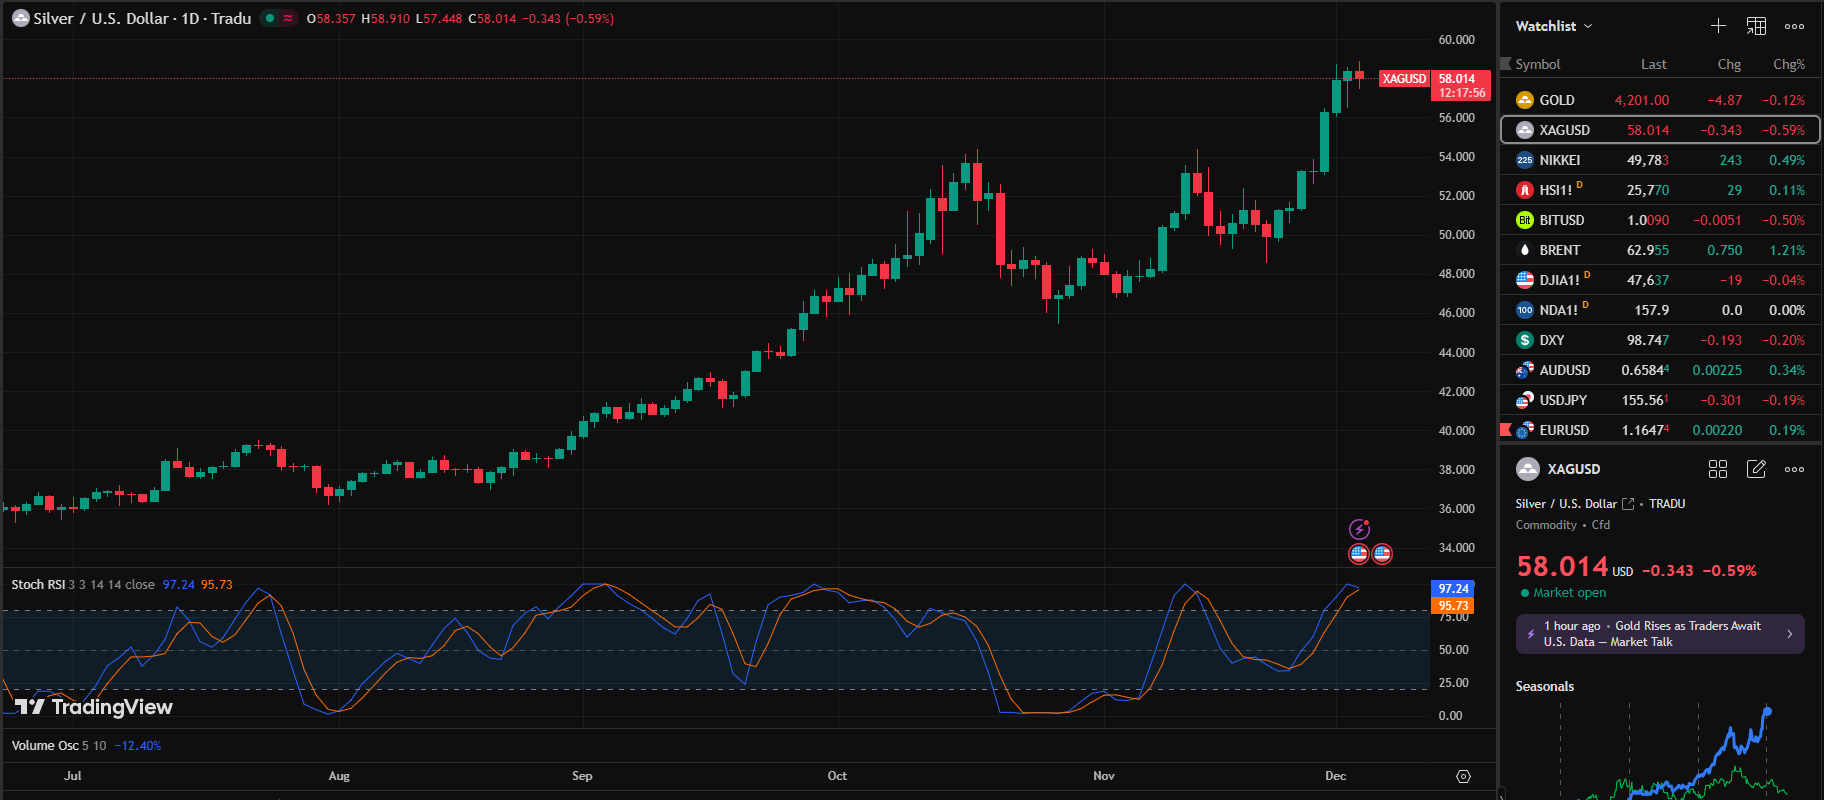The width and height of the screenshot is (1824, 800).
Task: Click the edit note icon in XAGUSD details
Action: pyautogui.click(x=1756, y=469)
